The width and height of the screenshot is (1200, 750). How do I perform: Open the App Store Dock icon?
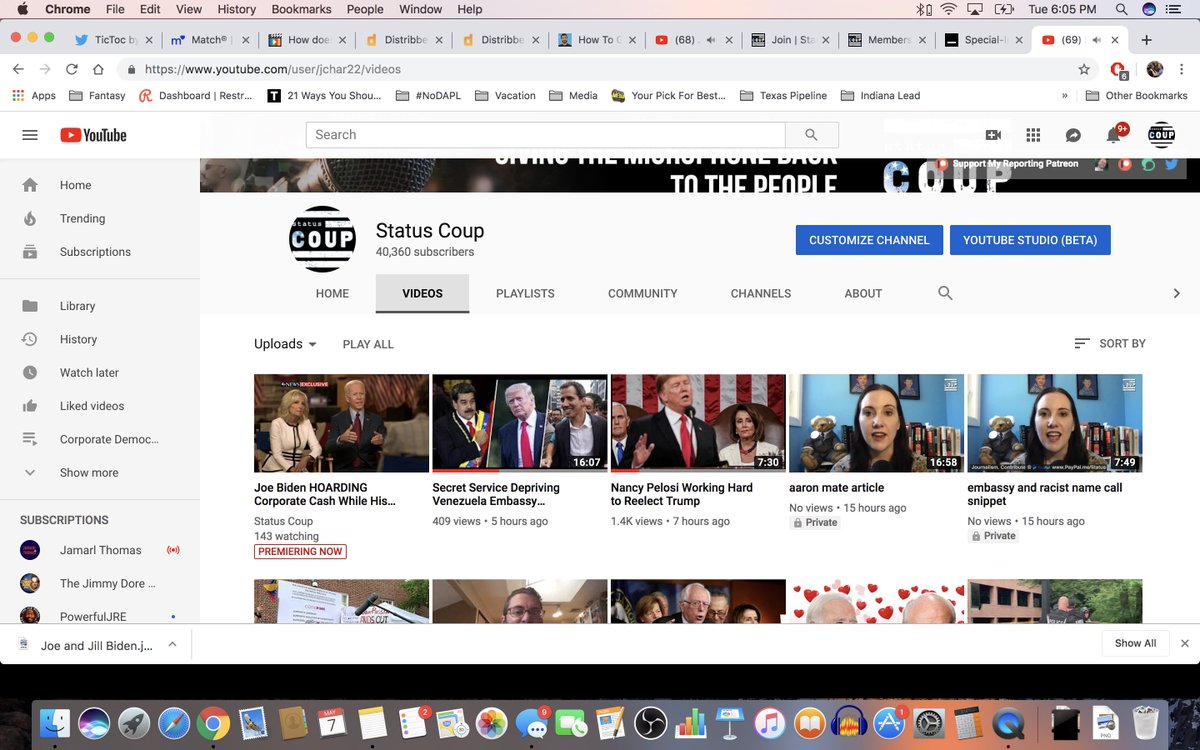coord(889,723)
